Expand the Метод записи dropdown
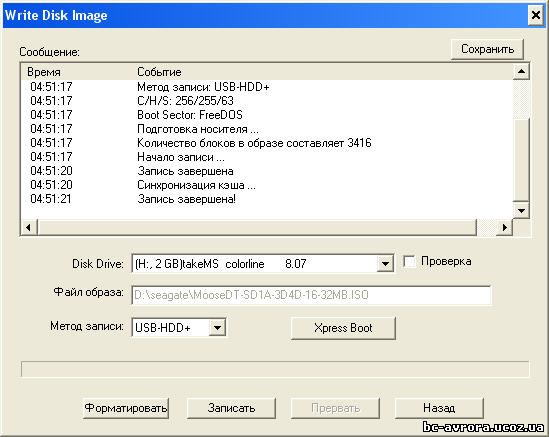 click(x=217, y=328)
